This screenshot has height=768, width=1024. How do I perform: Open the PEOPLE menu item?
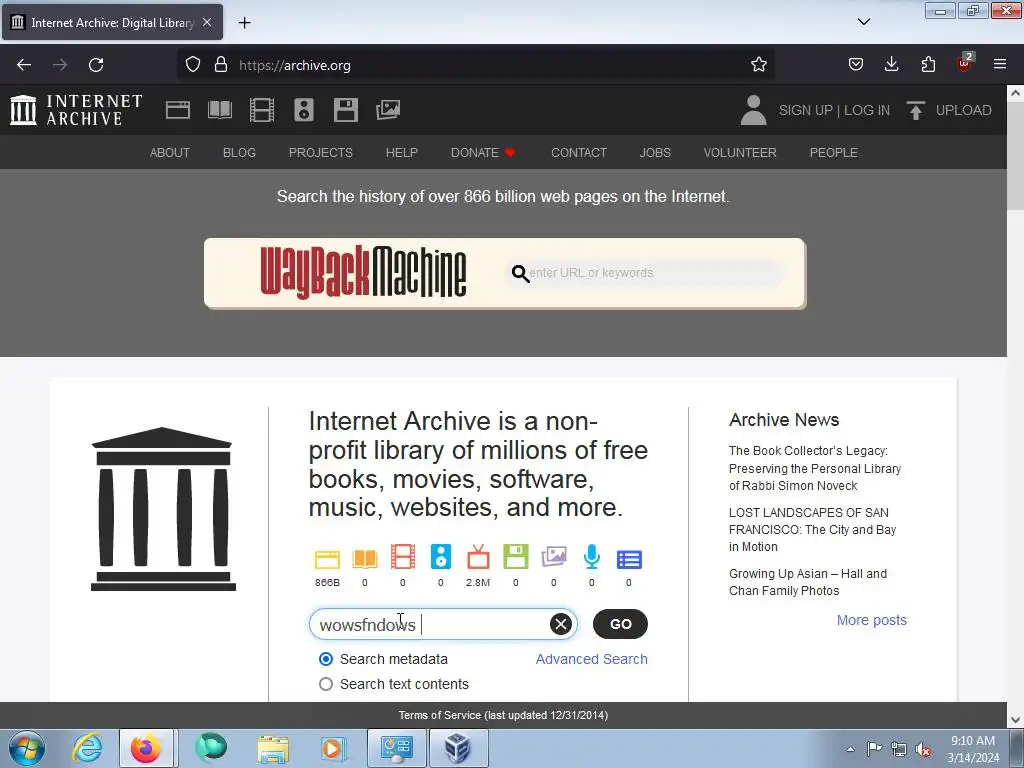point(833,152)
